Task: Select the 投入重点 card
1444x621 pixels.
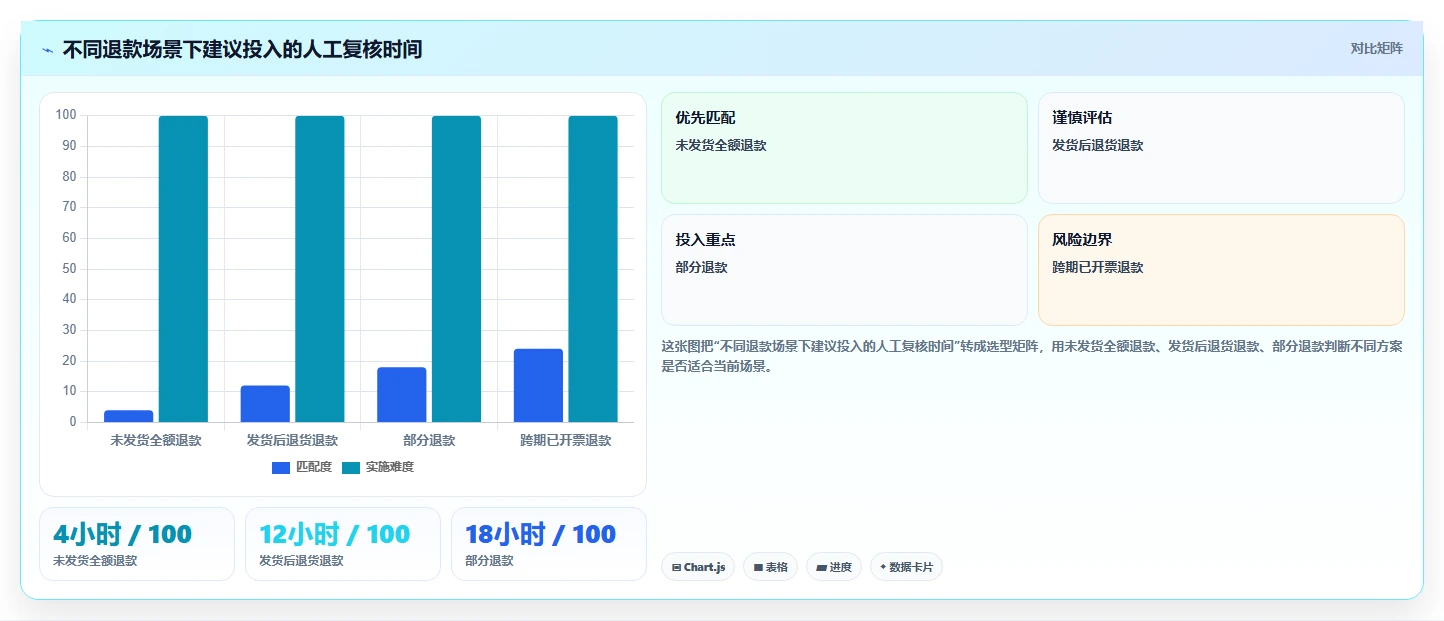Action: (844, 270)
